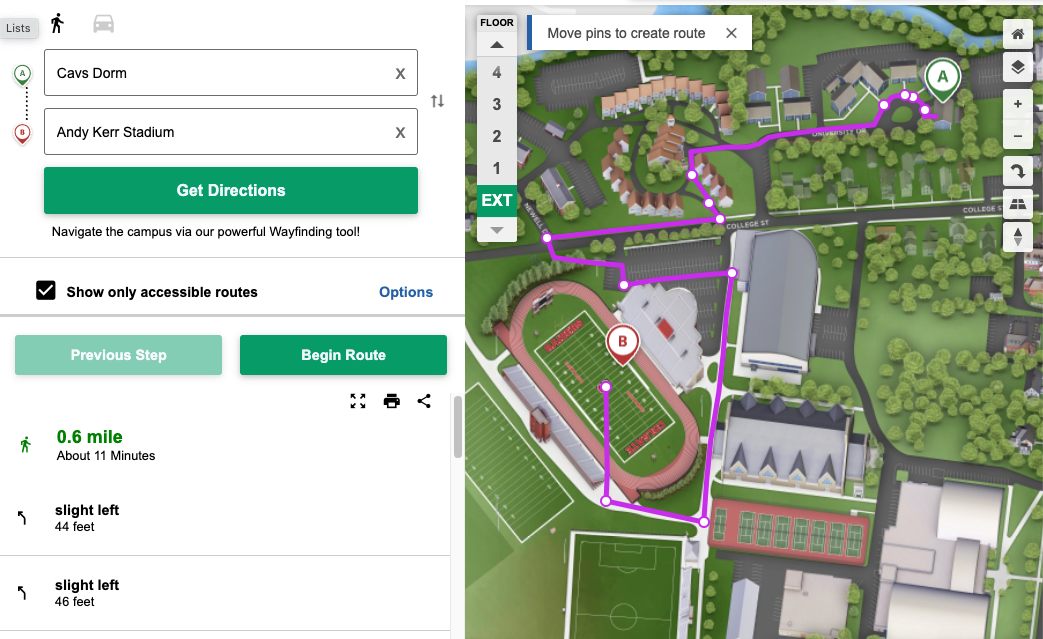Click the directions list scrollbar
Image resolution: width=1043 pixels, height=639 pixels.
(458, 427)
